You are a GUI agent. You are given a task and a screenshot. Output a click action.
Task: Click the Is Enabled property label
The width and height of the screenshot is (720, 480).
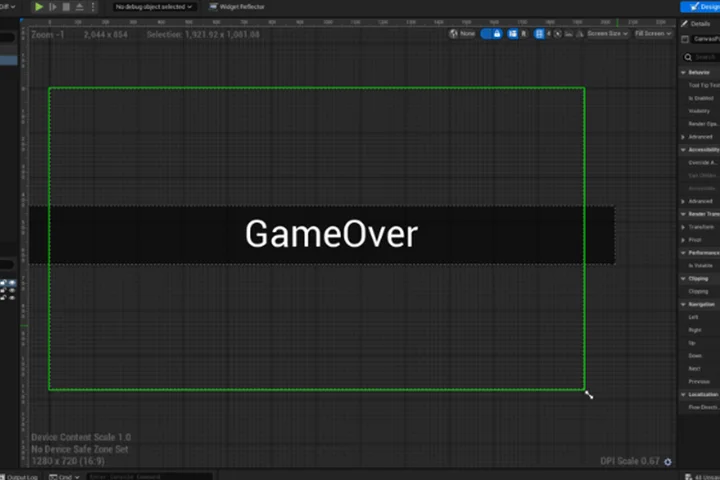click(x=701, y=98)
